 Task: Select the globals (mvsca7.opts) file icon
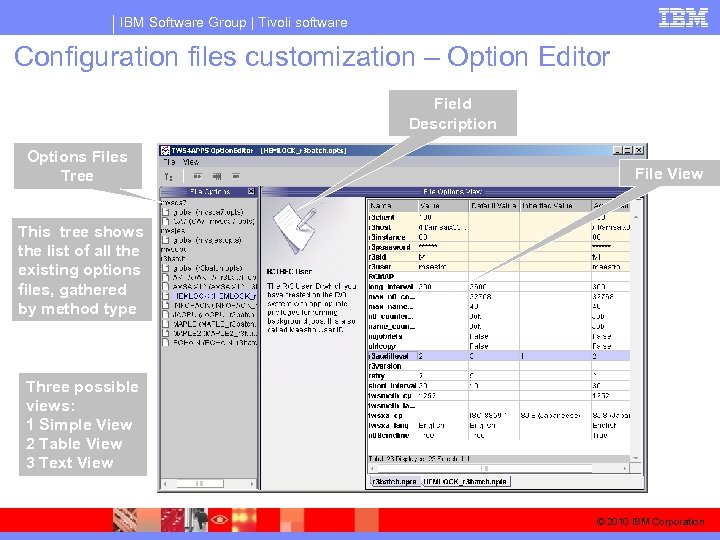(x=166, y=212)
